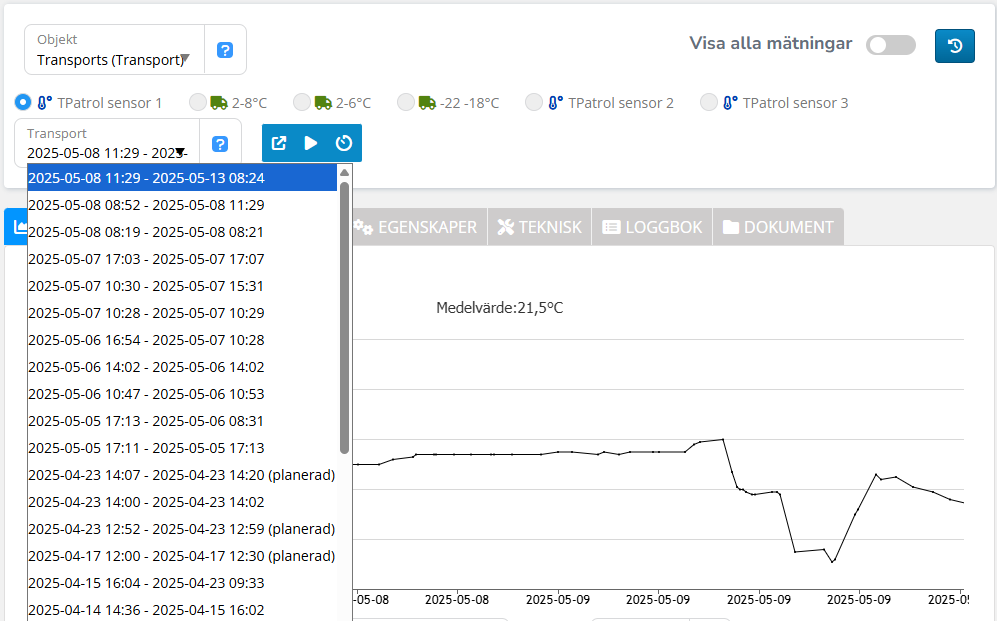Image resolution: width=997 pixels, height=621 pixels.
Task: Open the DOKUMENT tab
Action: coord(777,227)
